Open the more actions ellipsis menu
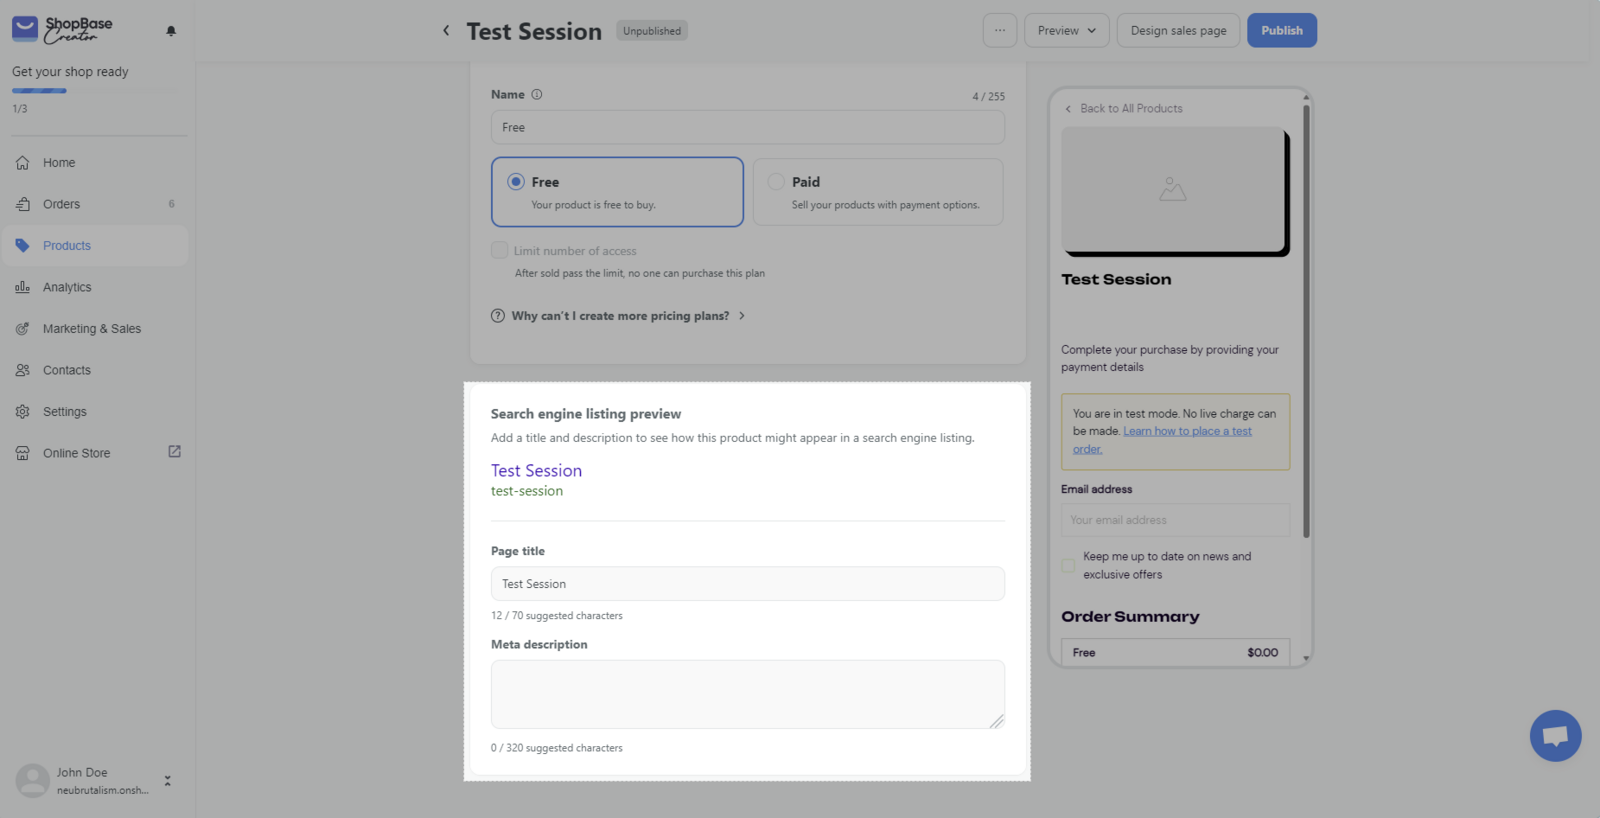Viewport: 1600px width, 818px height. point(1000,31)
